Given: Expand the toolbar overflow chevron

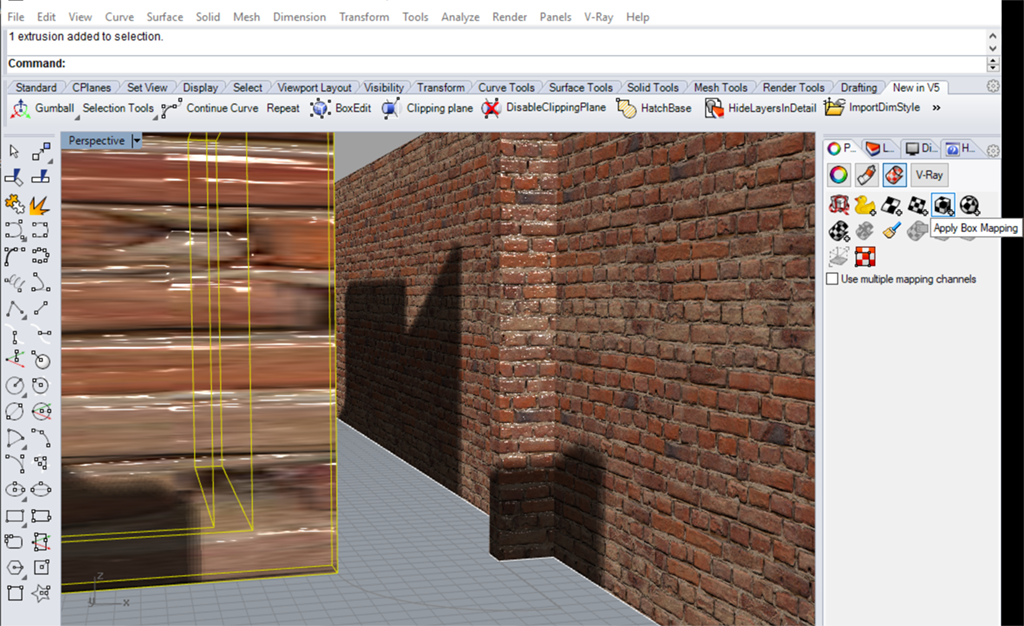Looking at the screenshot, I should click(938, 108).
